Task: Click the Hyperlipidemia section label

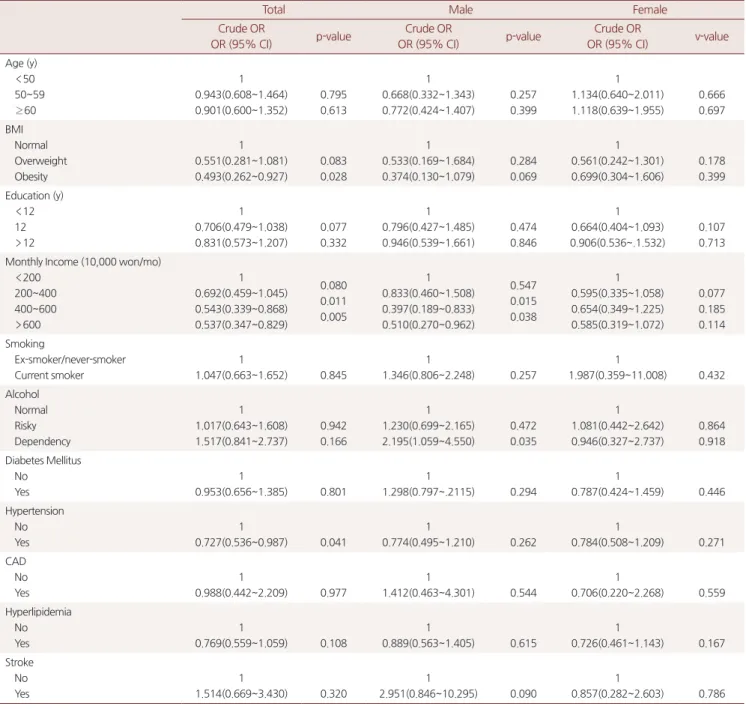Action: 38,611
